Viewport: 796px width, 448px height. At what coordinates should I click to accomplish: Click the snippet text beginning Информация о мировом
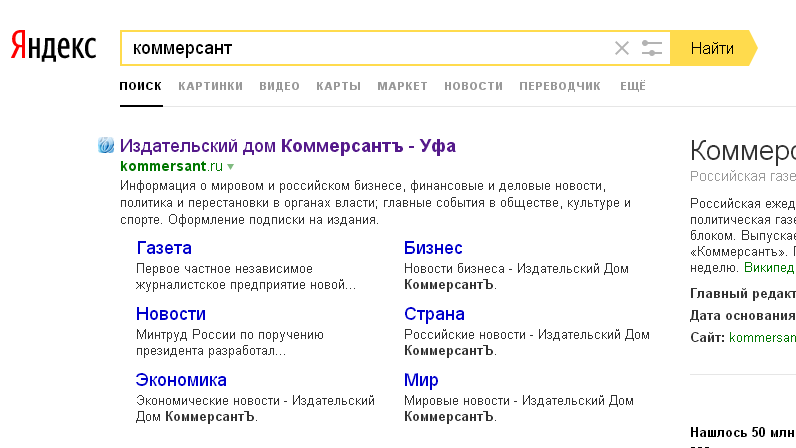point(376,203)
